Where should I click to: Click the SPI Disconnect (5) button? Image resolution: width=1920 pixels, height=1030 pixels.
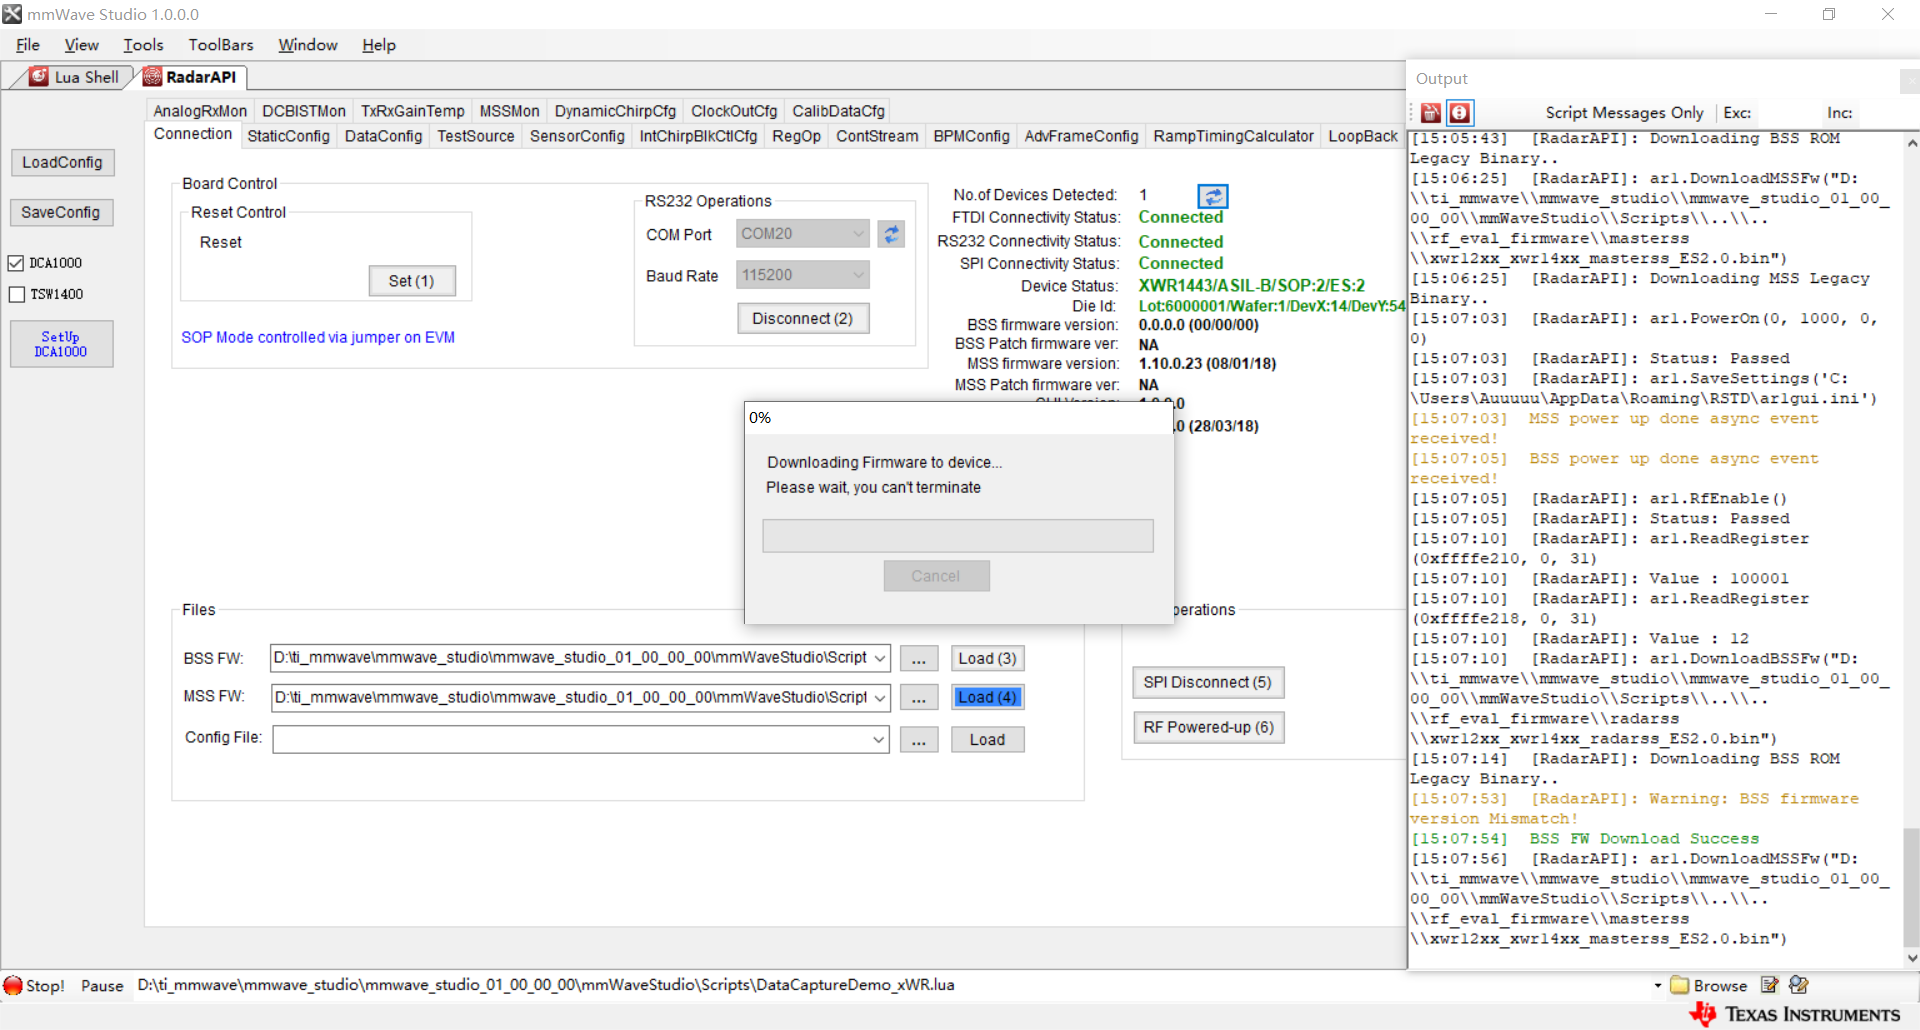tap(1208, 682)
